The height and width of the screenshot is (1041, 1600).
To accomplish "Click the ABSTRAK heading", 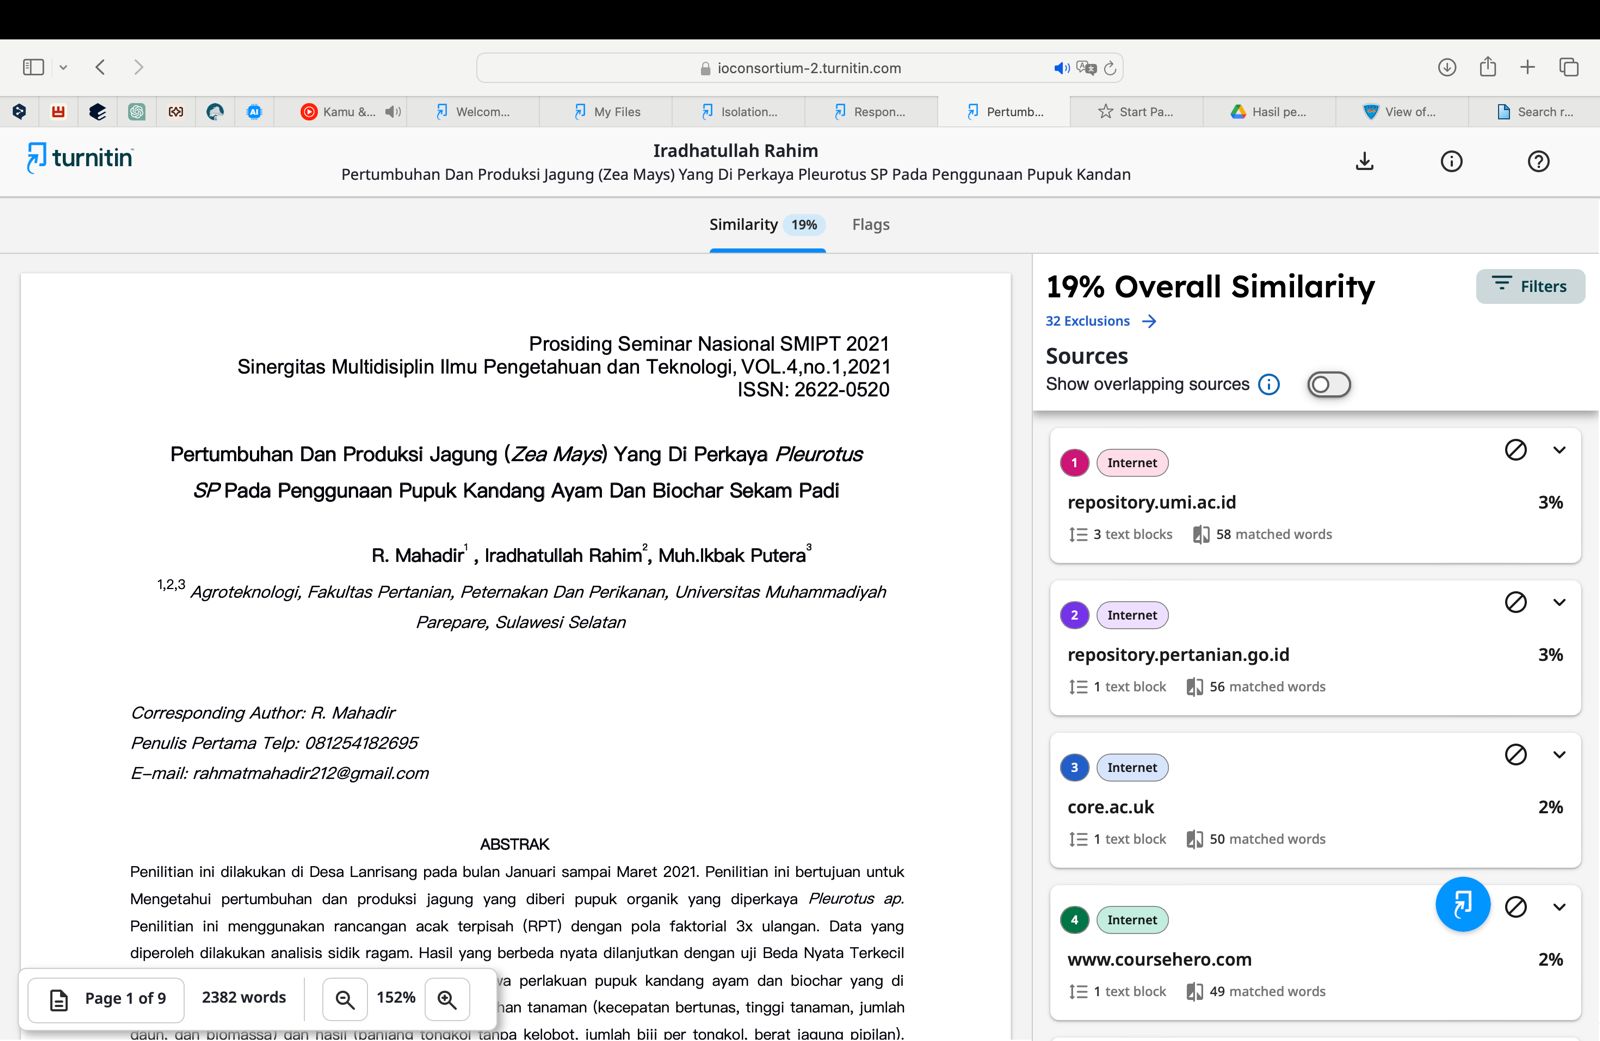I will (x=515, y=844).
